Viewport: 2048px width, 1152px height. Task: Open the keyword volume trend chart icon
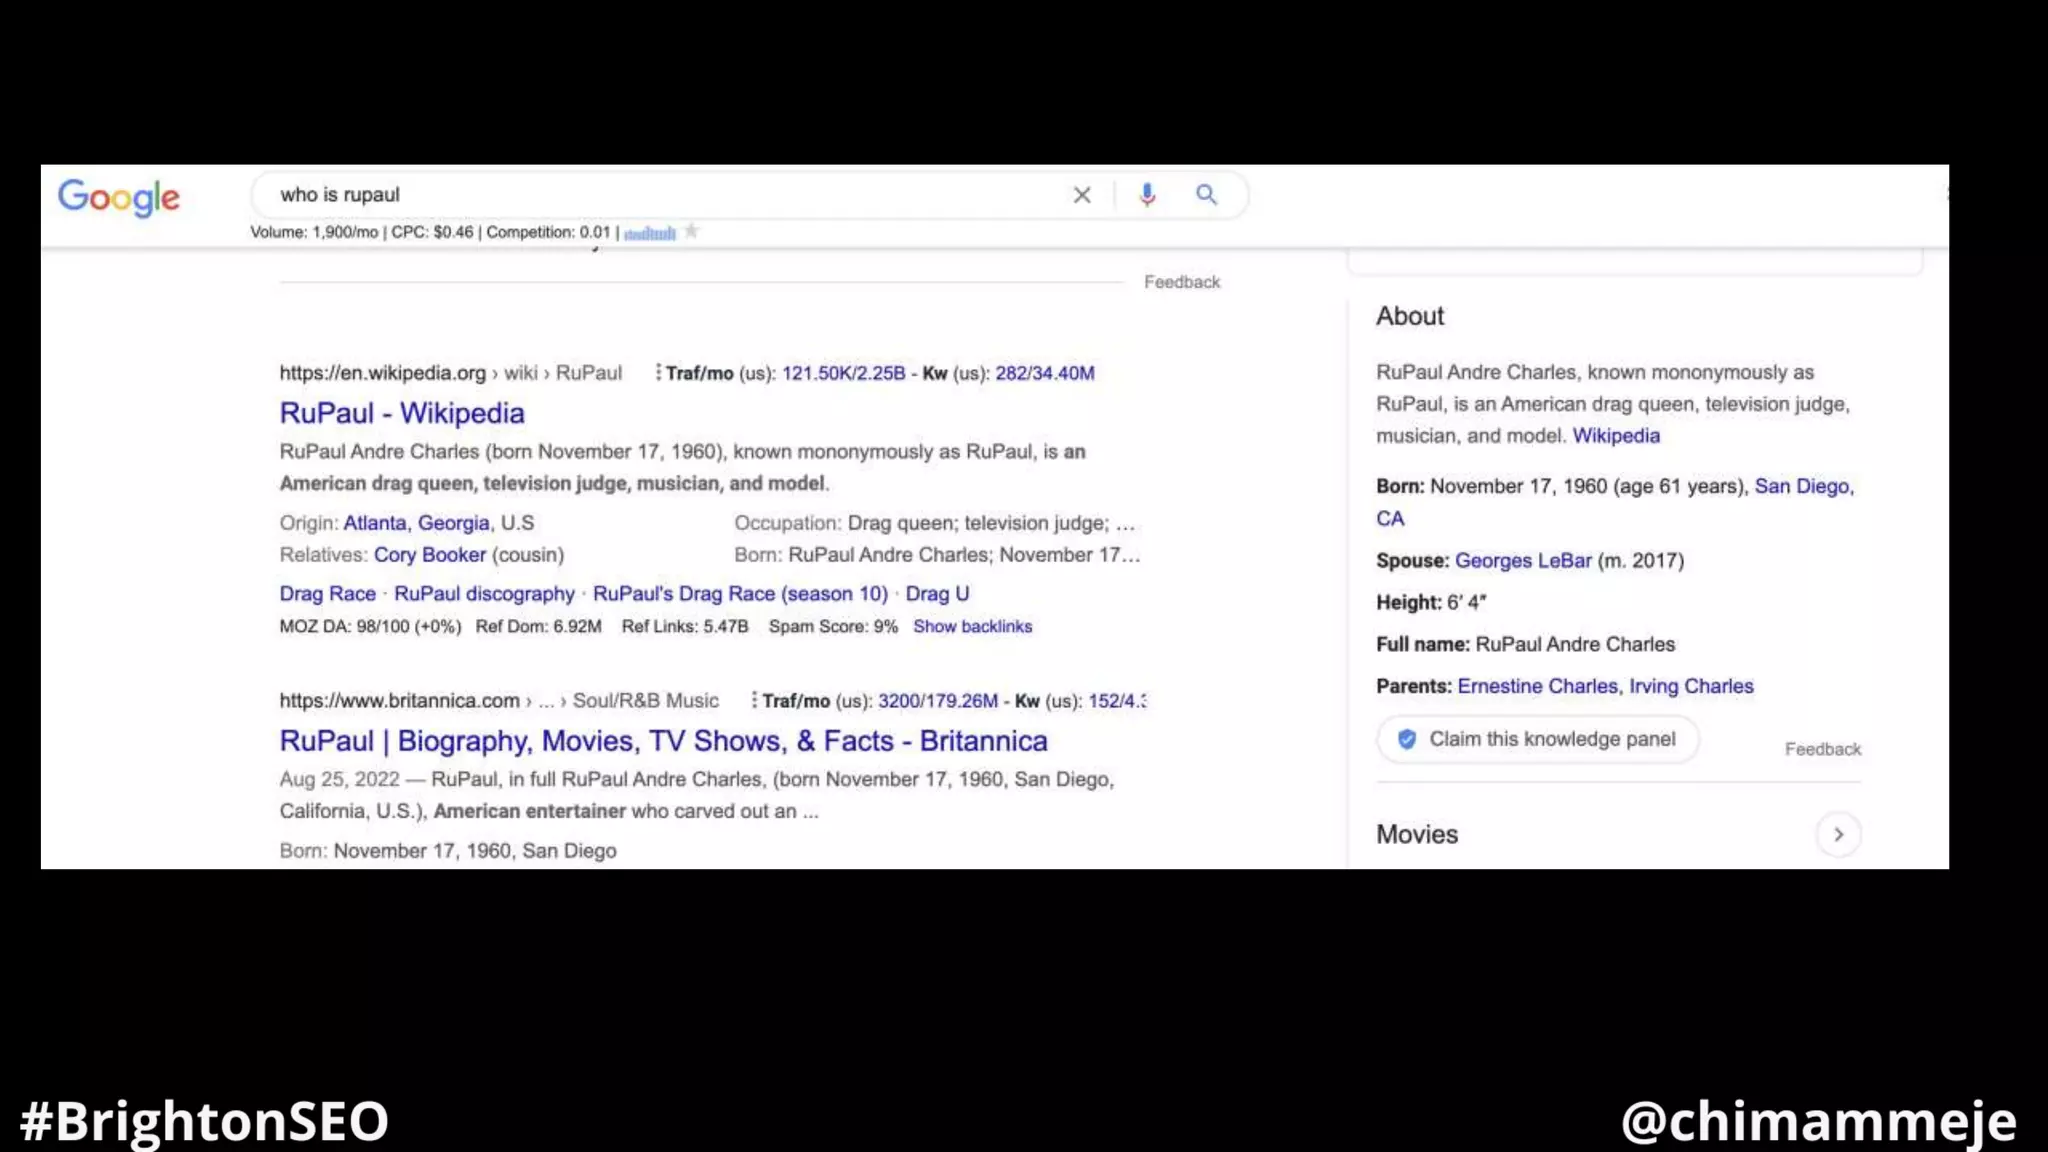point(650,233)
